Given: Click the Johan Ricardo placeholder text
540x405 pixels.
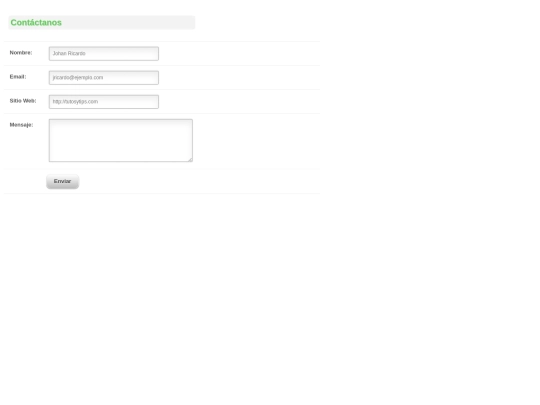Looking at the screenshot, I should coord(69,54).
